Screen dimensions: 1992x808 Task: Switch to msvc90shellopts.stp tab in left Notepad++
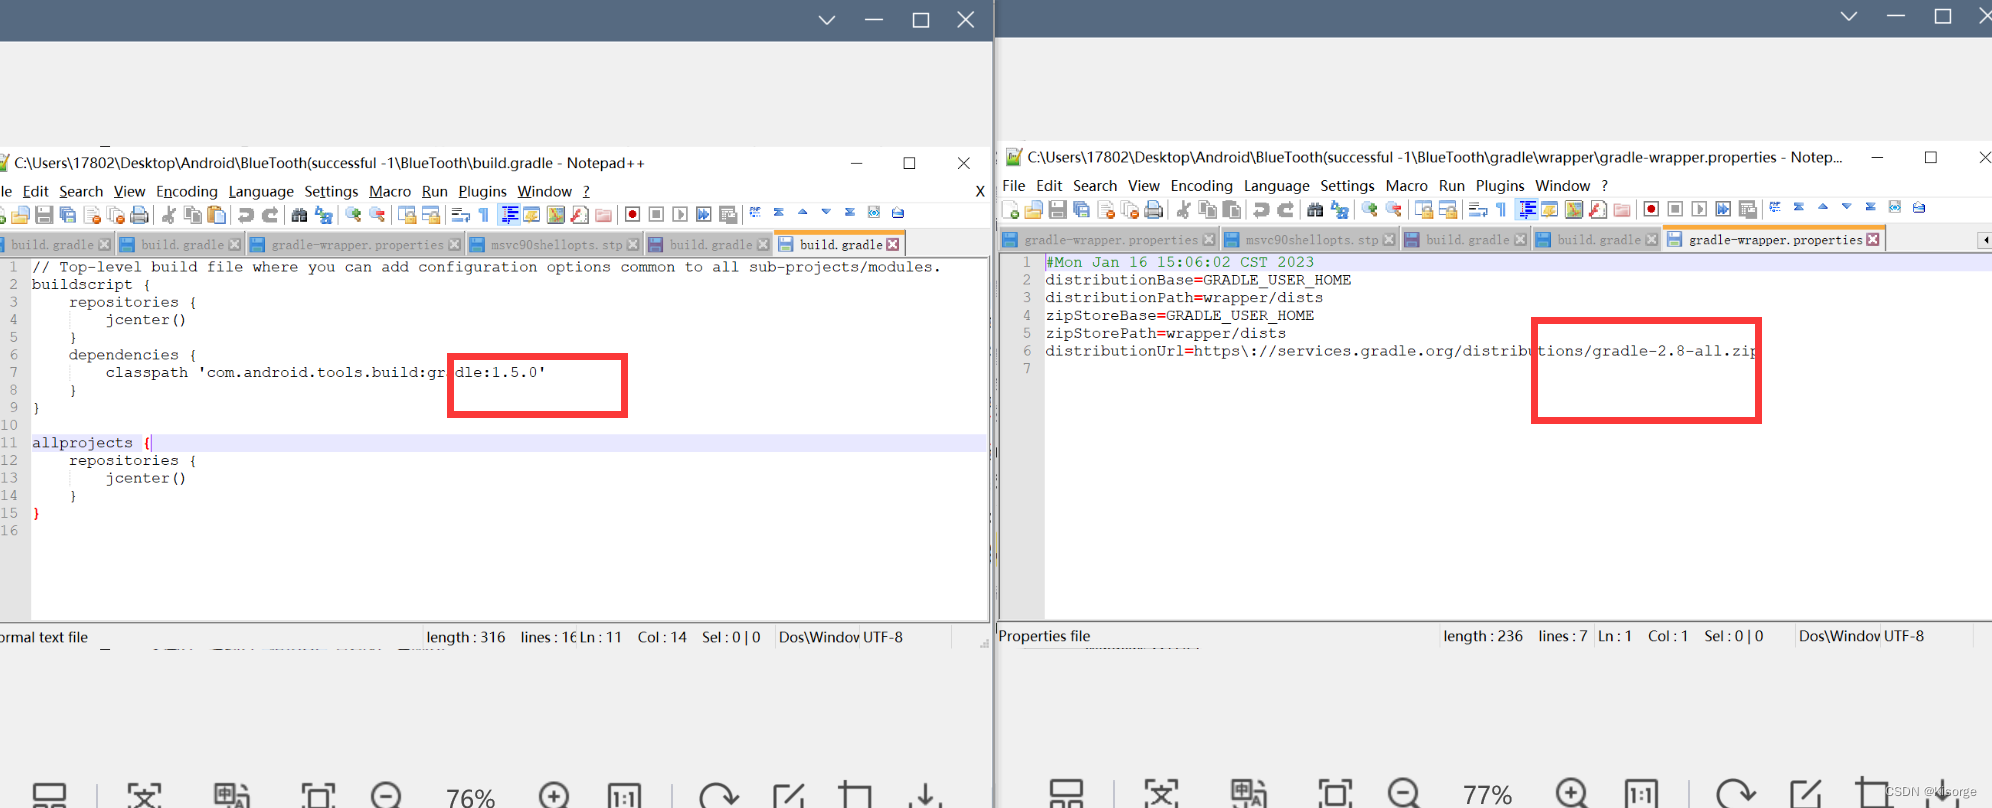(x=555, y=244)
